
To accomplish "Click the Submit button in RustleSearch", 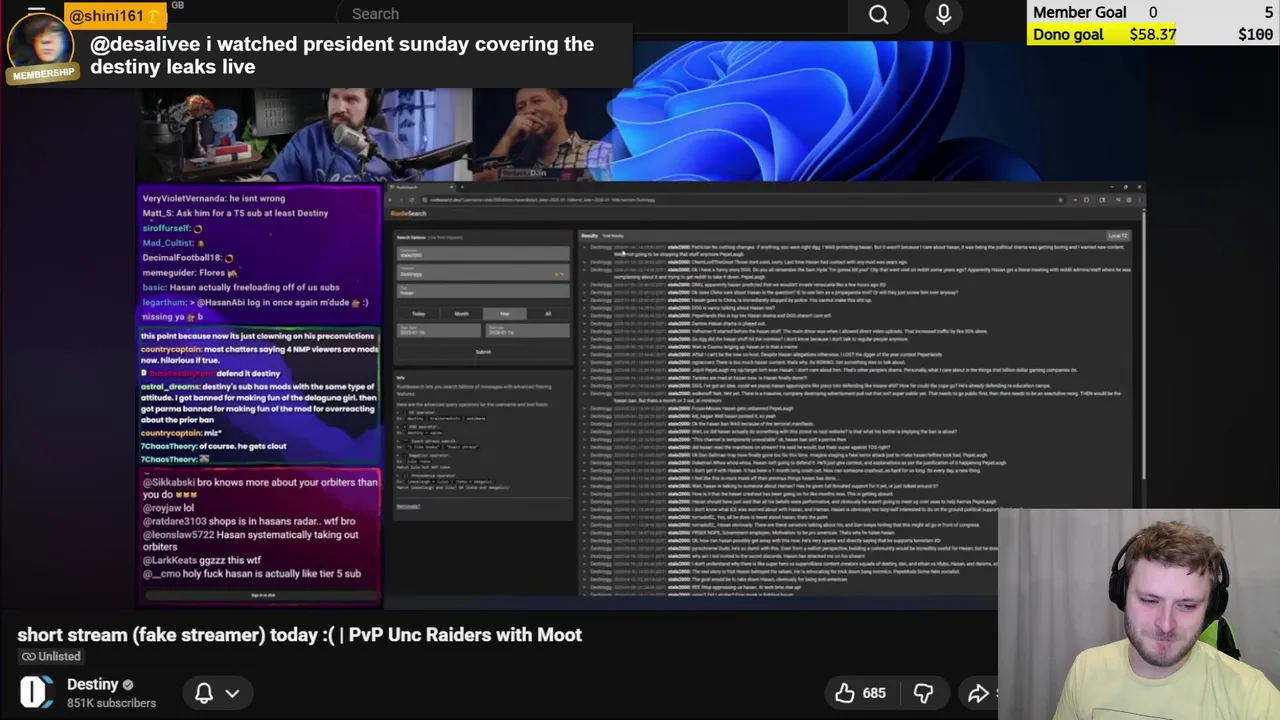I will pyautogui.click(x=483, y=352).
